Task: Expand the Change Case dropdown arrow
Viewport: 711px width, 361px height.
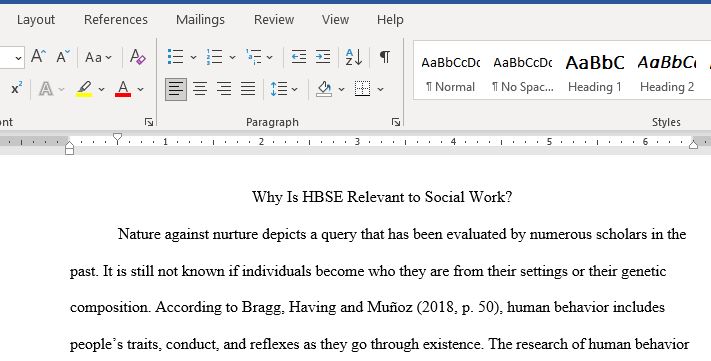Action: (109, 58)
